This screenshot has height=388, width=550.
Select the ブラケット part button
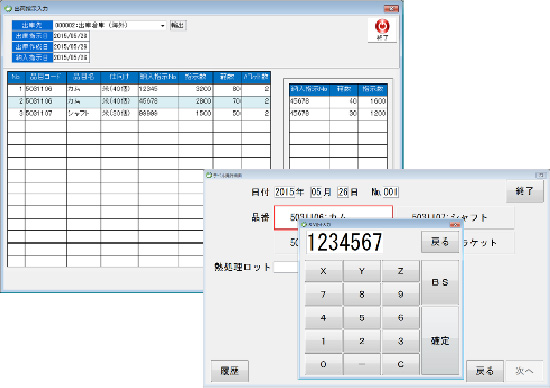[488, 242]
